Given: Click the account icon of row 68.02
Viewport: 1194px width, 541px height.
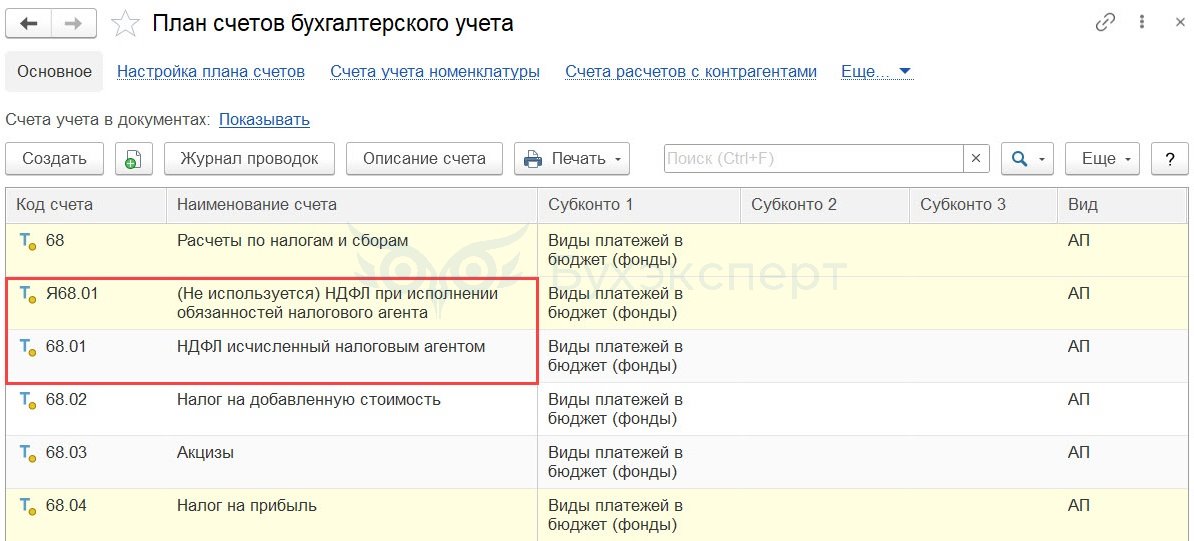Looking at the screenshot, I should click(x=27, y=400).
